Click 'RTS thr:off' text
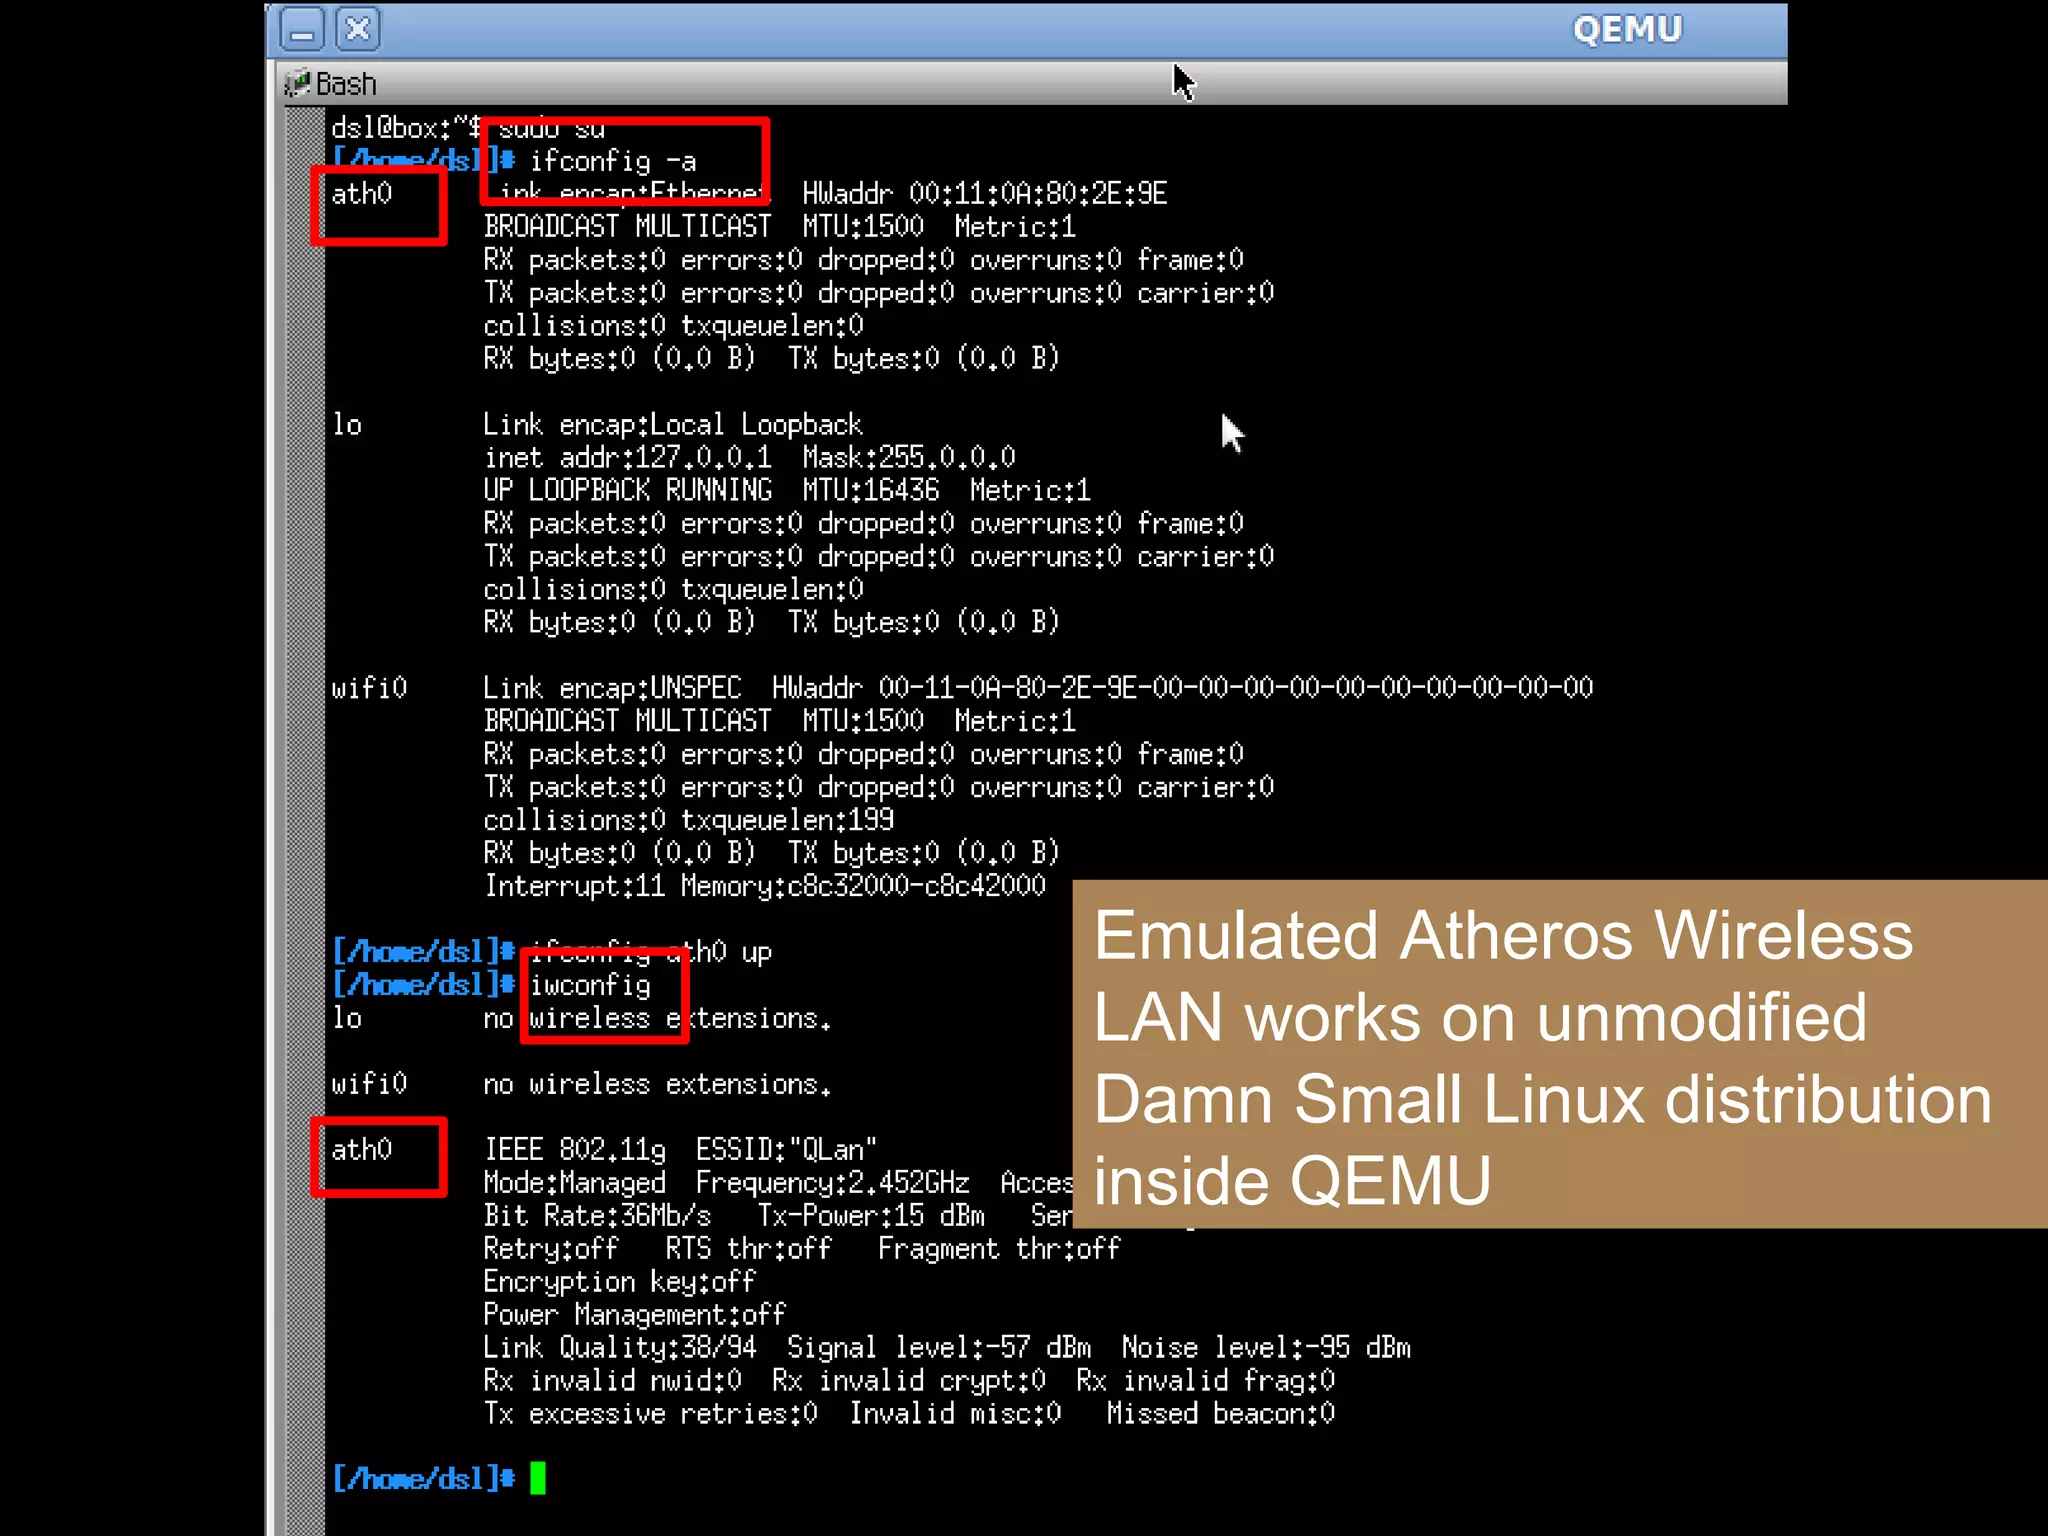 click(749, 1249)
